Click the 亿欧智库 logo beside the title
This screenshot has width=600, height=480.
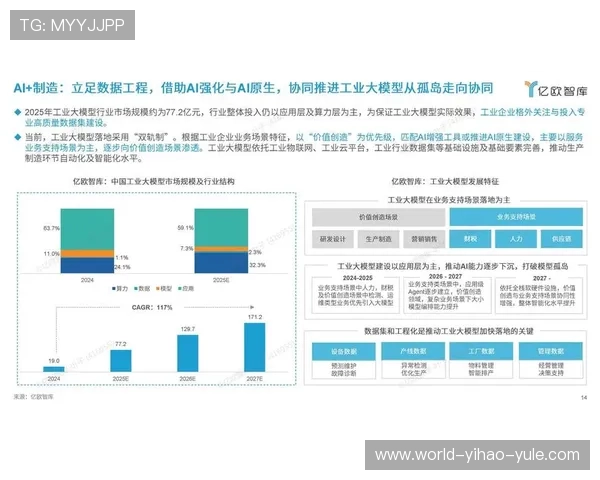(556, 89)
